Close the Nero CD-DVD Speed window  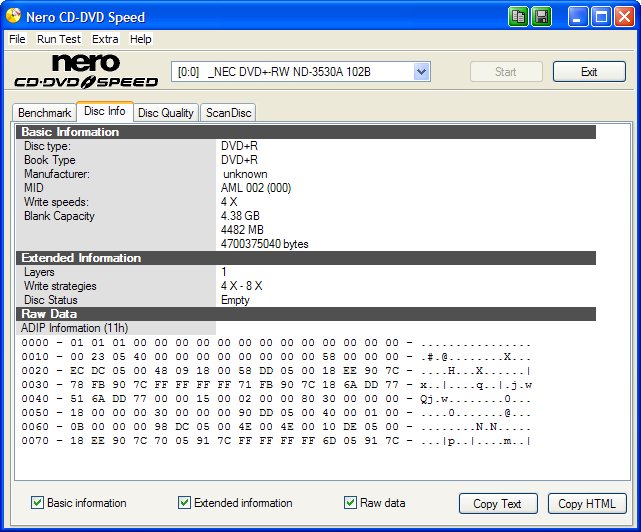point(625,16)
